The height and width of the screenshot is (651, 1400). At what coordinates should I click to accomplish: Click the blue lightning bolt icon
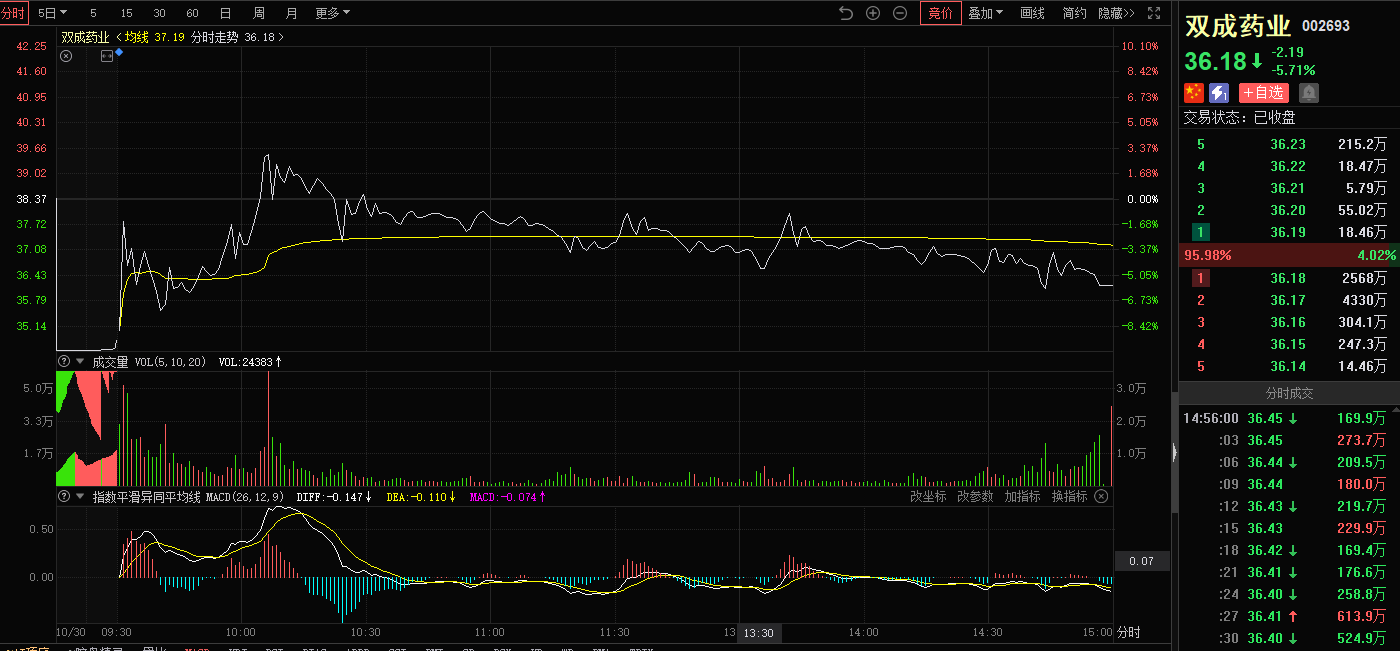[x=1219, y=93]
